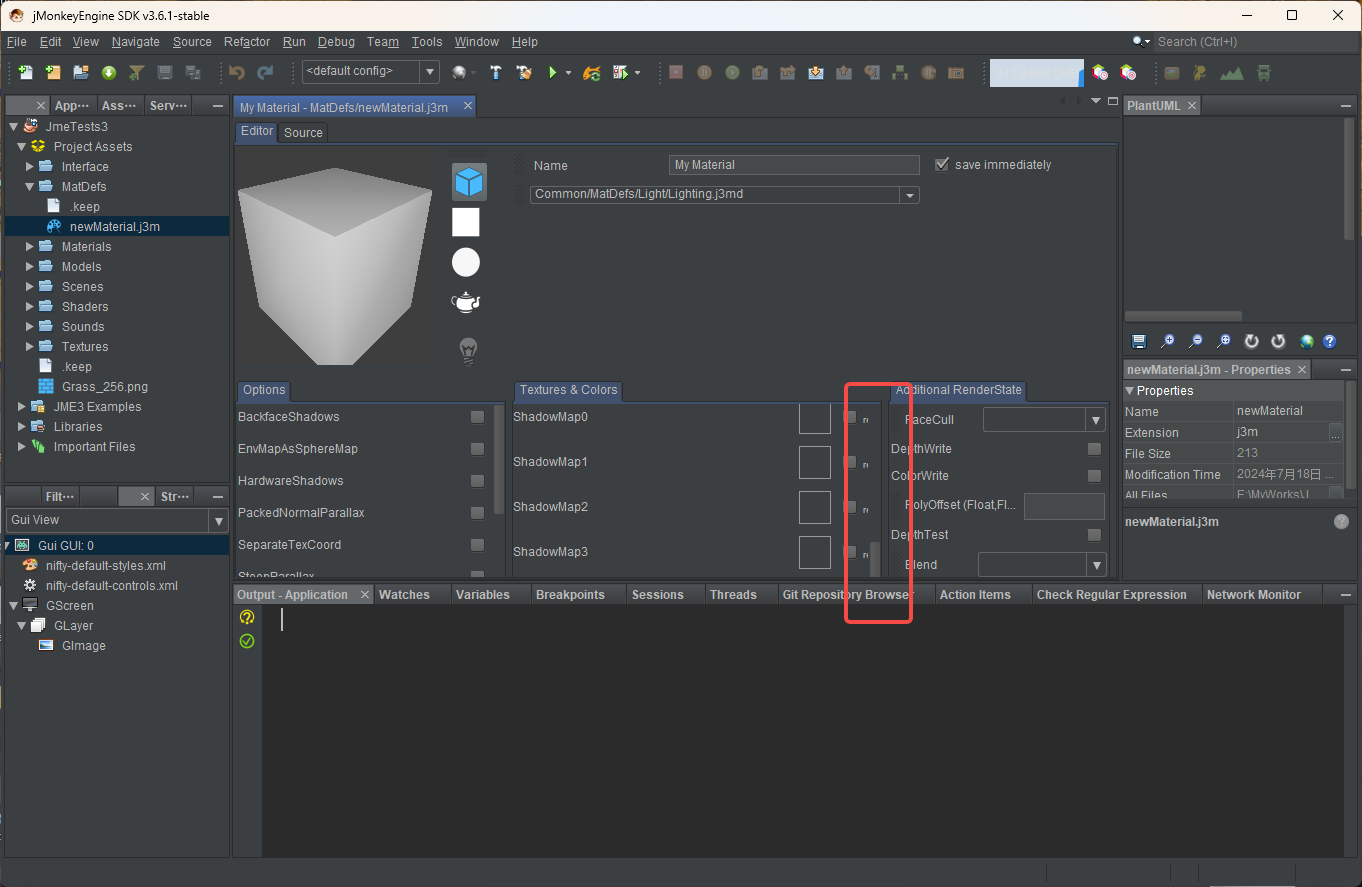
Task: Click the Build Project hammer icon
Action: [495, 72]
